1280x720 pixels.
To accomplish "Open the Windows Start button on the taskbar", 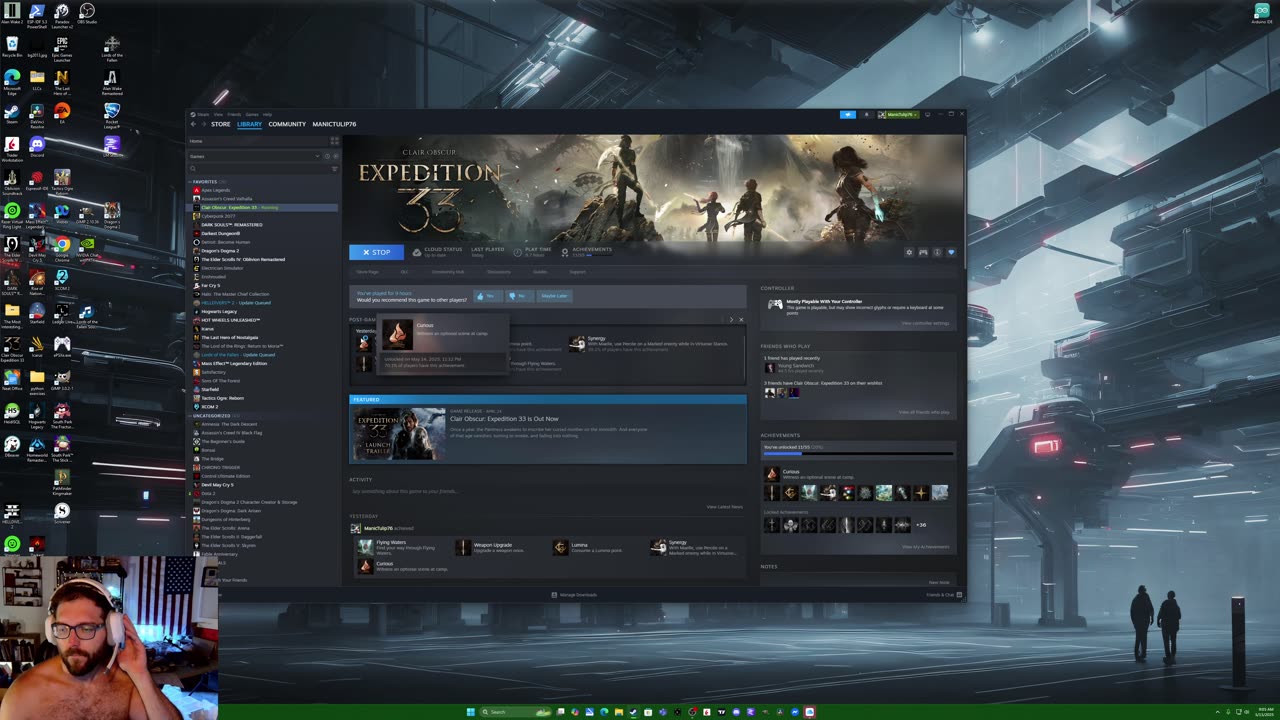I will [x=470, y=712].
